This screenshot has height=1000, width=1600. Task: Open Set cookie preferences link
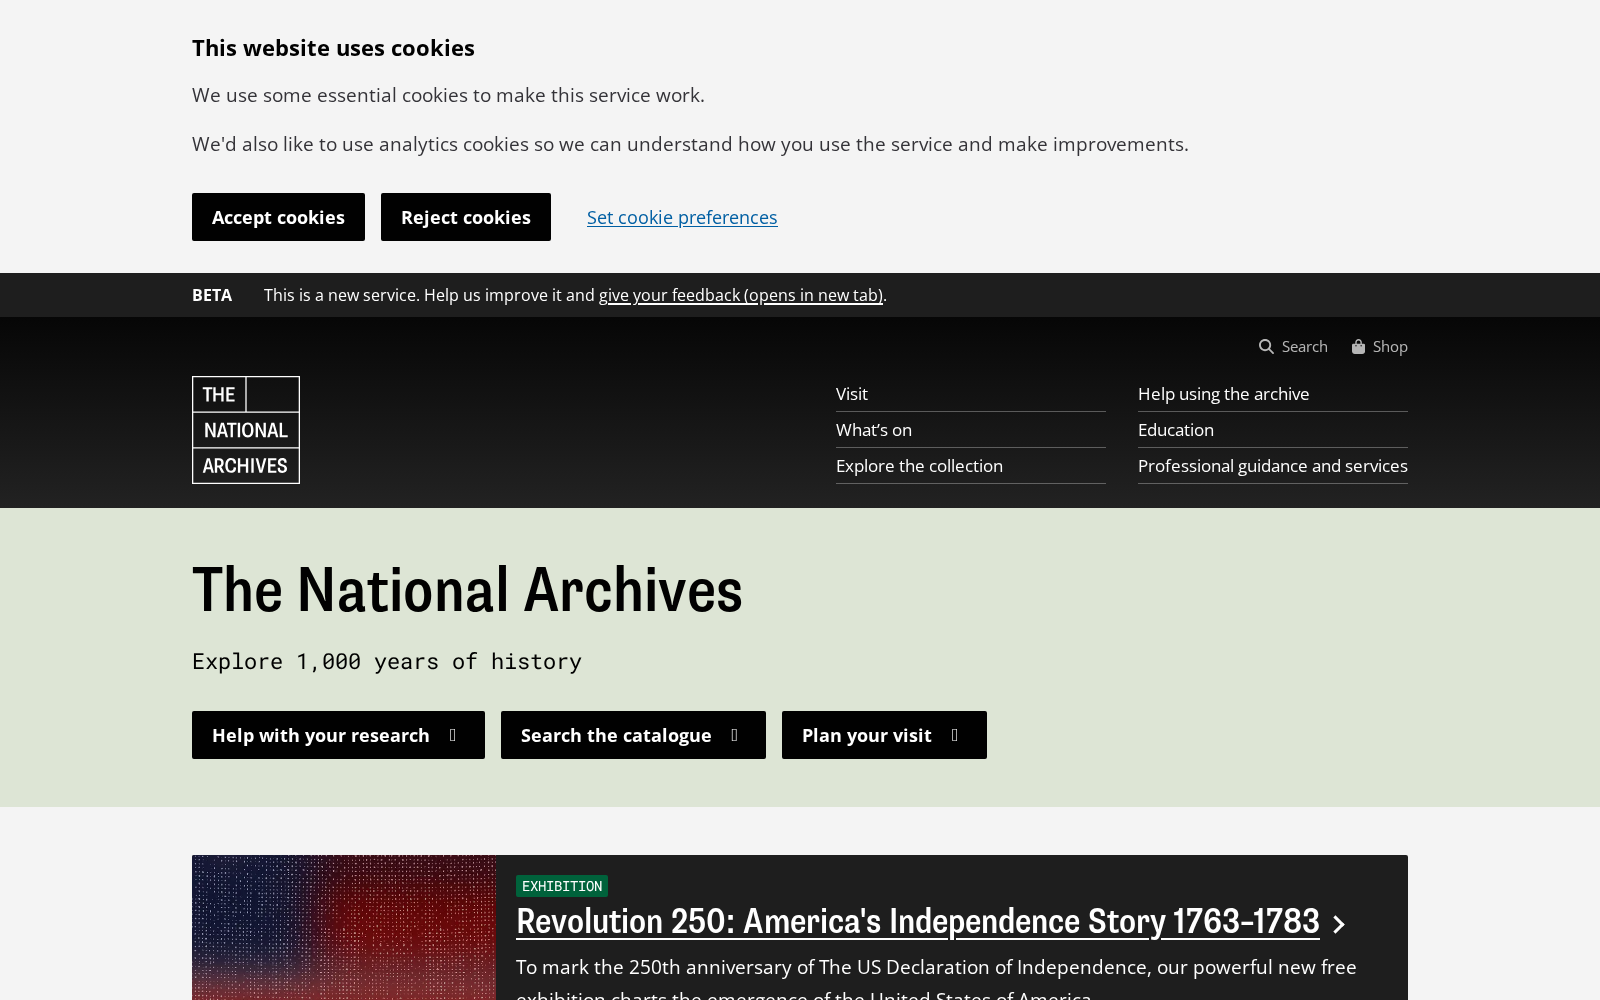682,217
